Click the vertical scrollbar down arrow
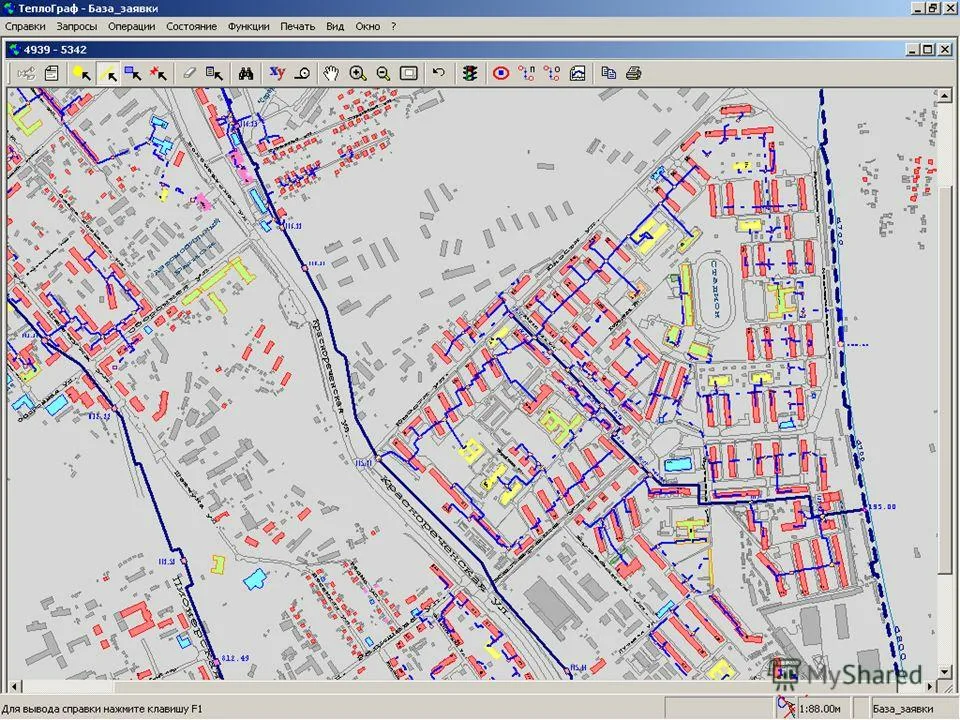 945,672
